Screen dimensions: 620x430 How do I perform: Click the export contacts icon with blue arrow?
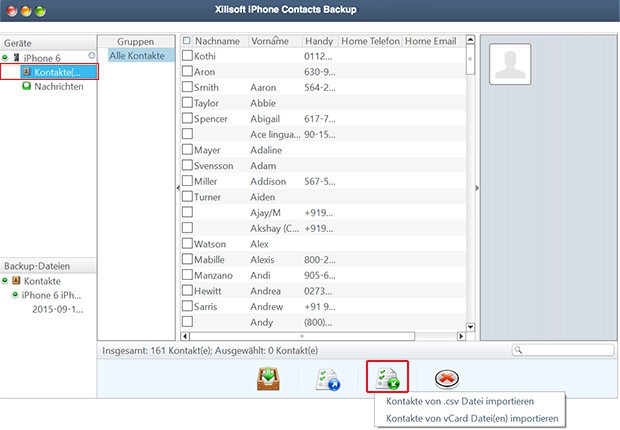click(x=328, y=379)
